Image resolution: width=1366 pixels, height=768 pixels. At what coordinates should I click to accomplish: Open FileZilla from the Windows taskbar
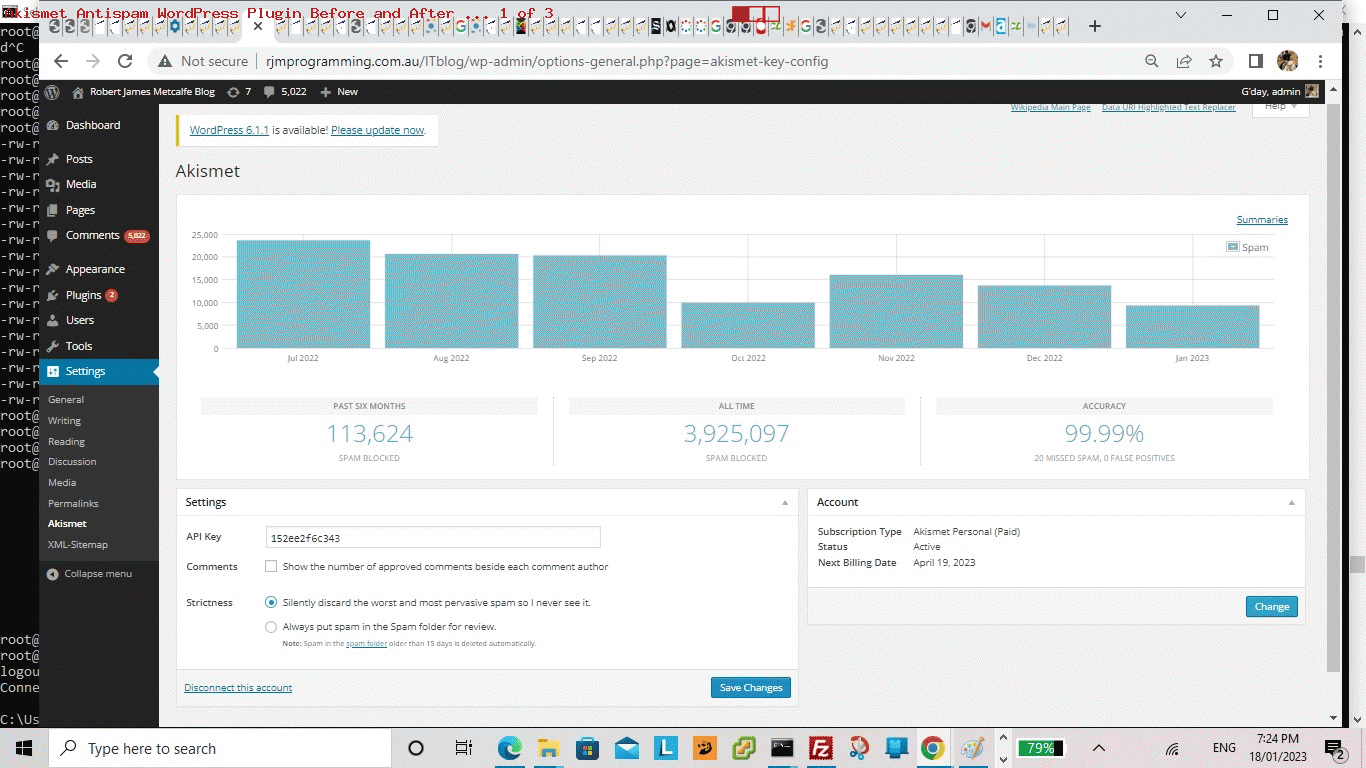(x=820, y=748)
